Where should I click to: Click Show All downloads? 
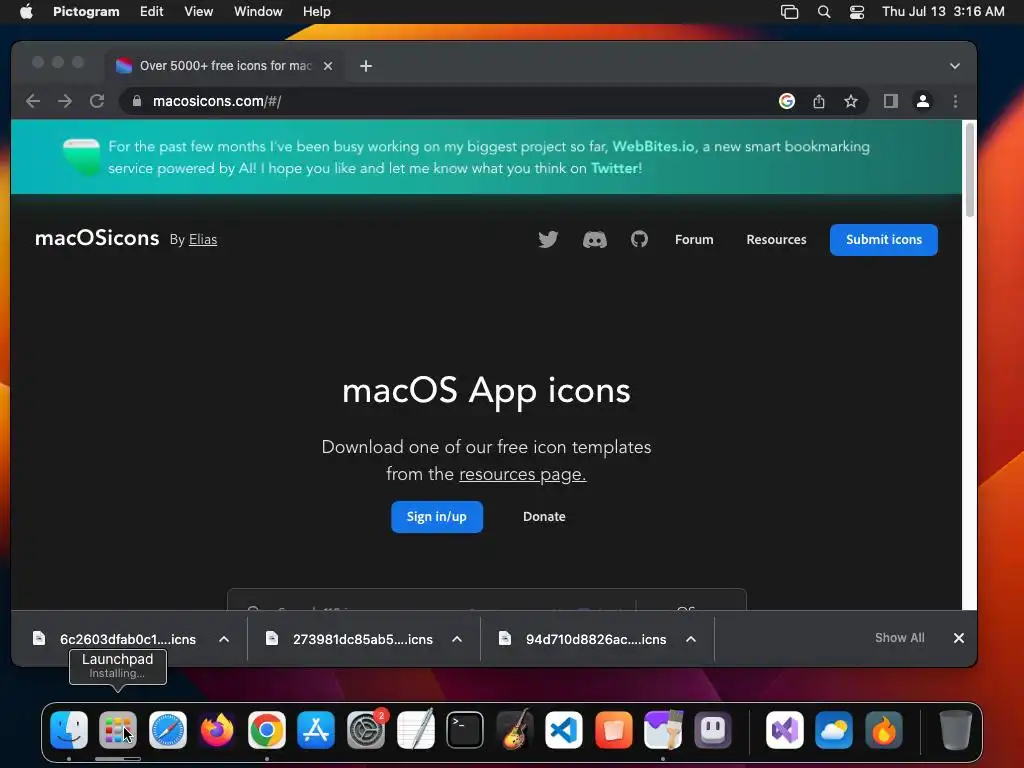(899, 638)
